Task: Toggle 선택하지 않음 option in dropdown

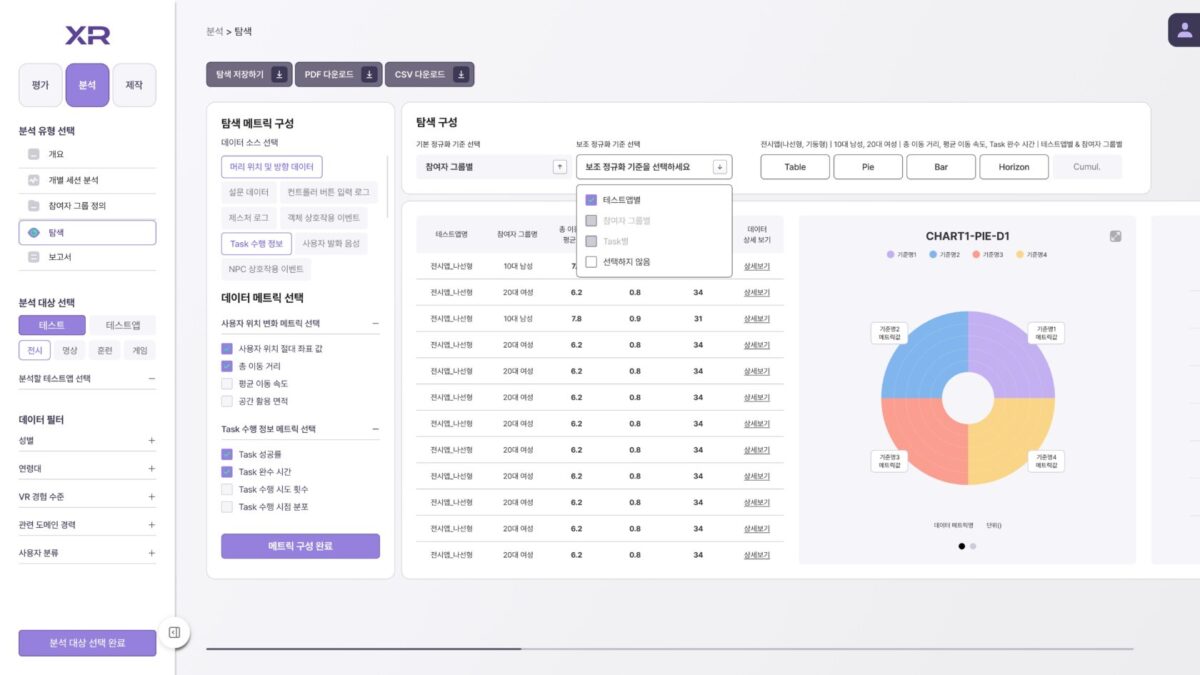Action: click(x=591, y=262)
